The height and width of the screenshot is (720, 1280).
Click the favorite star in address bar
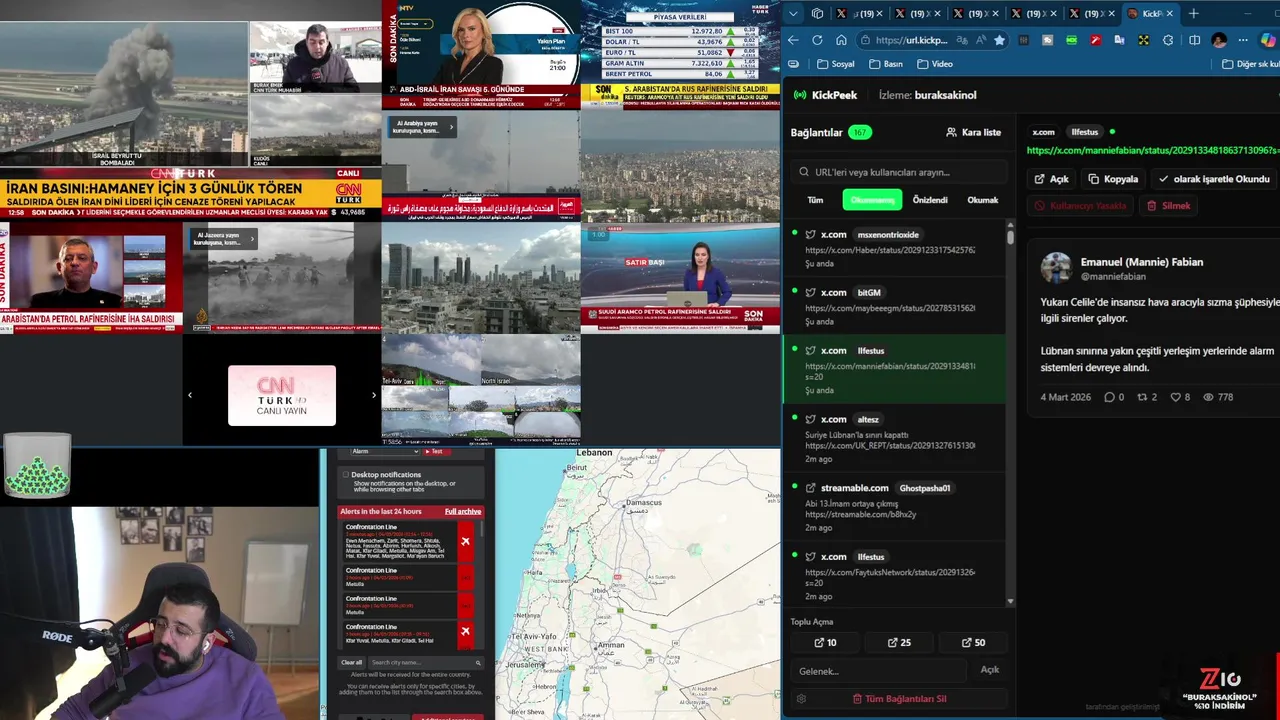(999, 40)
